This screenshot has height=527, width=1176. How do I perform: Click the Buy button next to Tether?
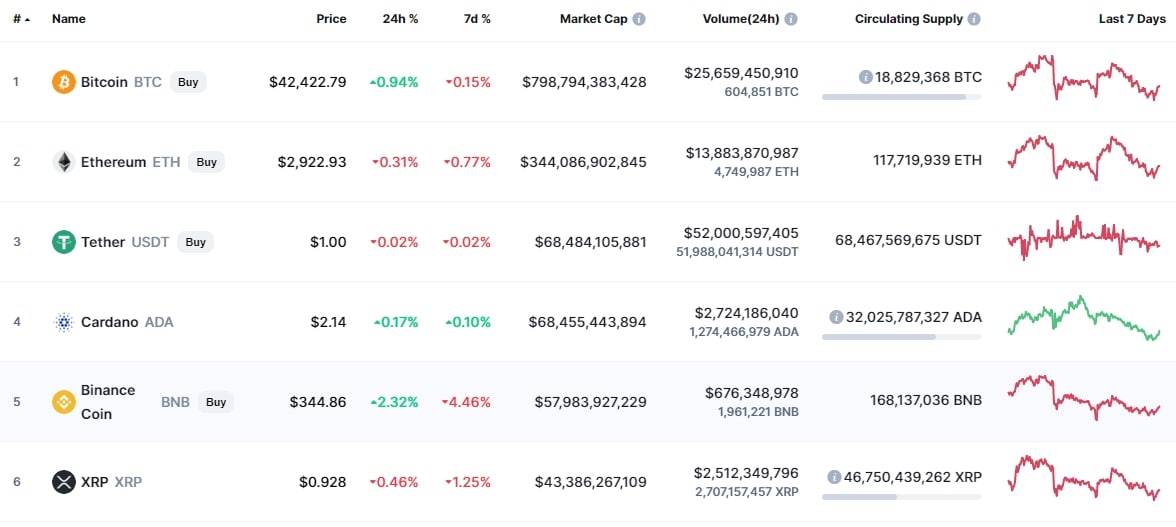tap(195, 242)
